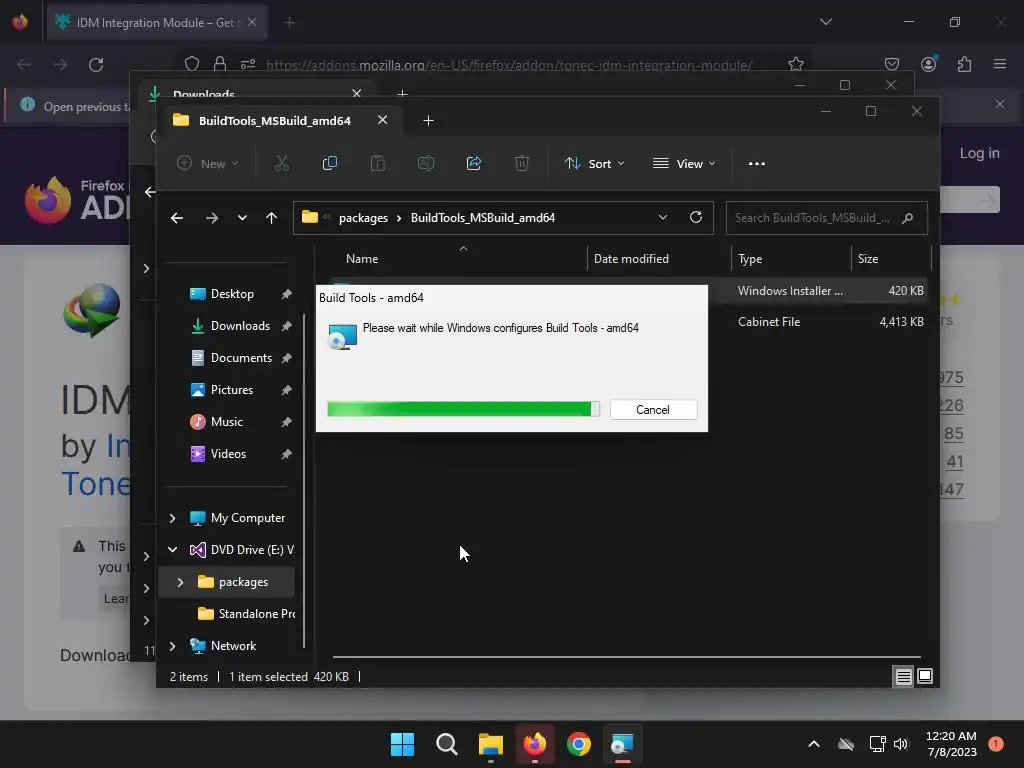1024x768 pixels.
Task: Select Network in navigation pane
Action: pos(233,646)
